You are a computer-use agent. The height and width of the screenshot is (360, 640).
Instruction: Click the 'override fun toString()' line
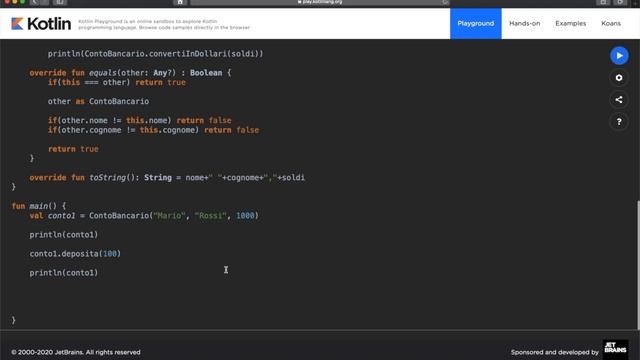tap(167, 178)
